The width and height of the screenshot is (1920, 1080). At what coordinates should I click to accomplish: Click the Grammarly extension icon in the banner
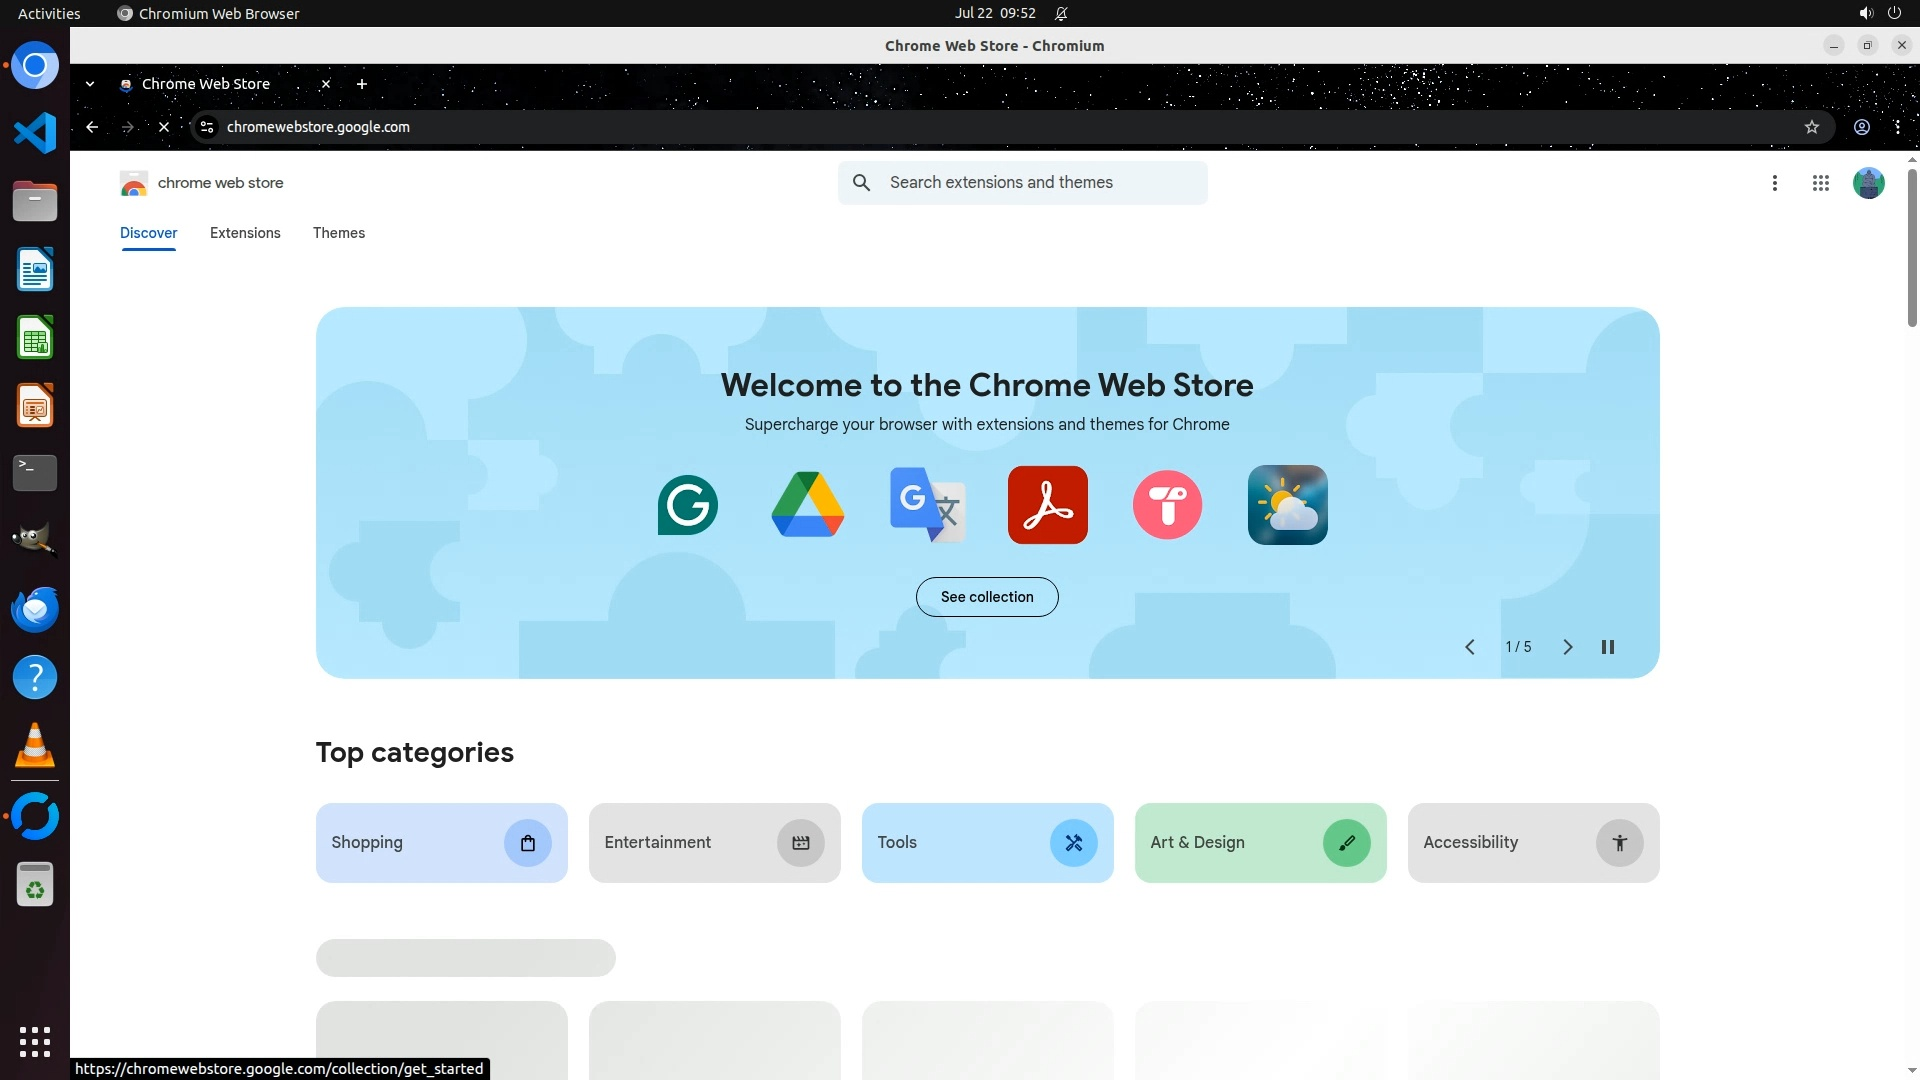coord(687,505)
